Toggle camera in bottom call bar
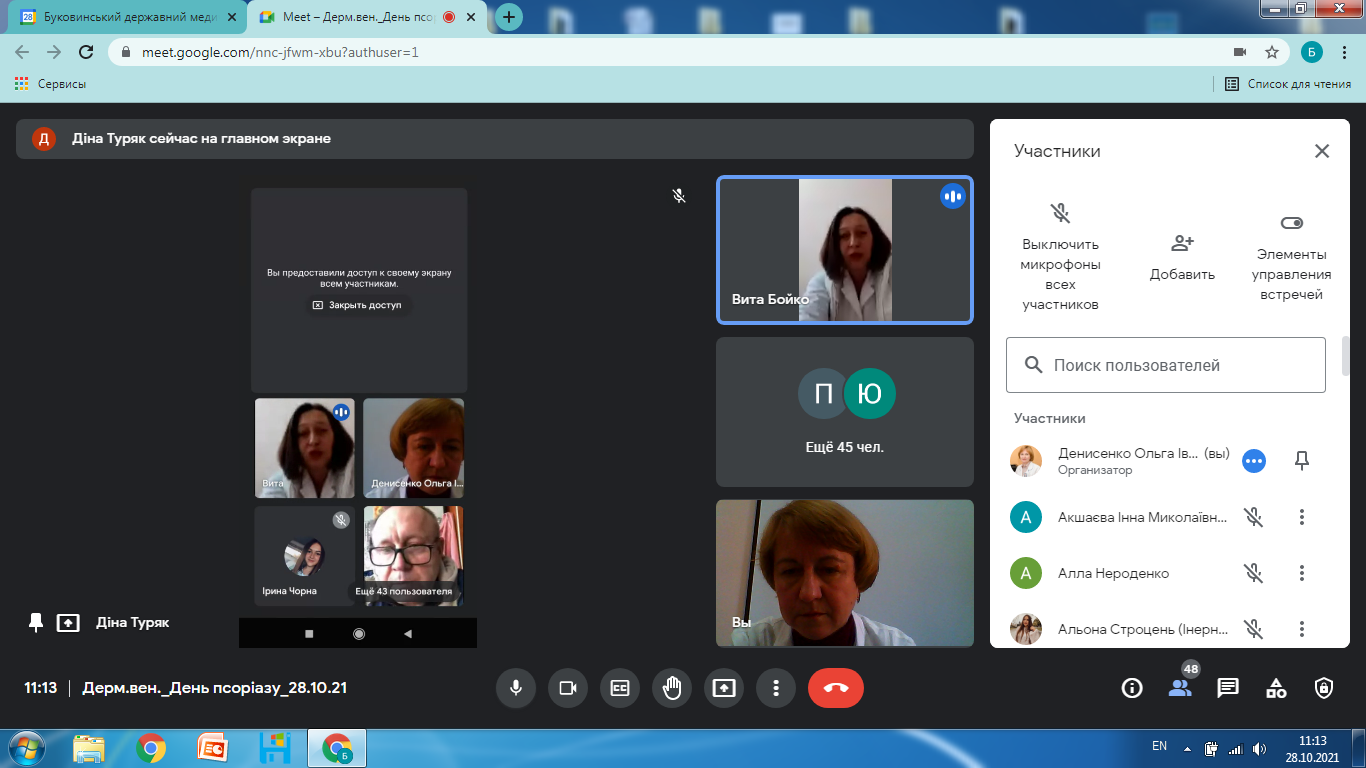 point(568,688)
